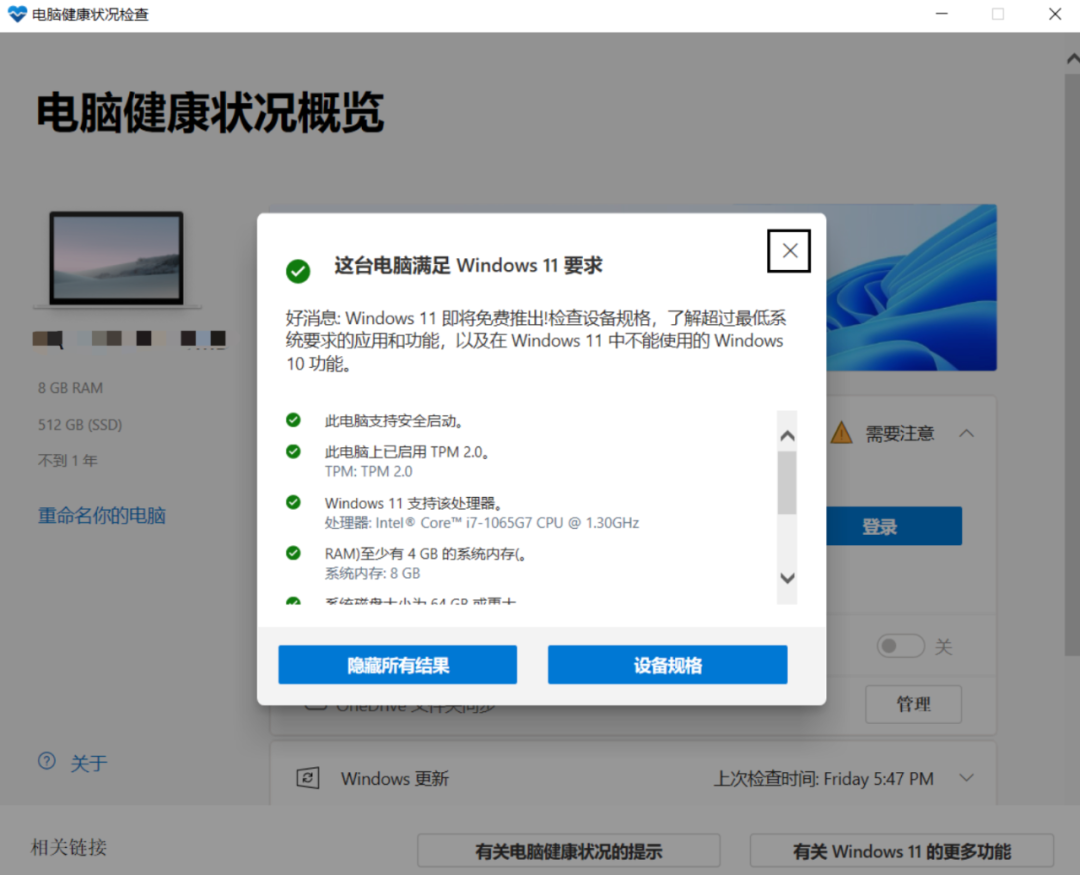
Task: Click the supported processor check icon
Action: pos(293,502)
